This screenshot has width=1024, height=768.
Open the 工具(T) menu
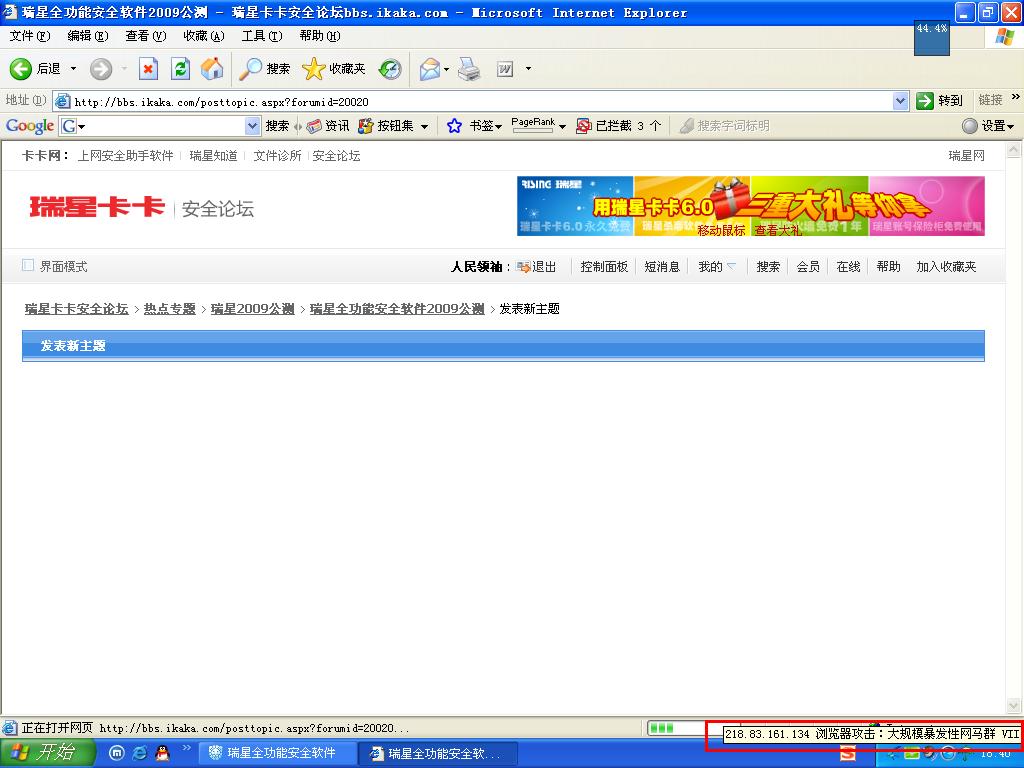point(262,36)
